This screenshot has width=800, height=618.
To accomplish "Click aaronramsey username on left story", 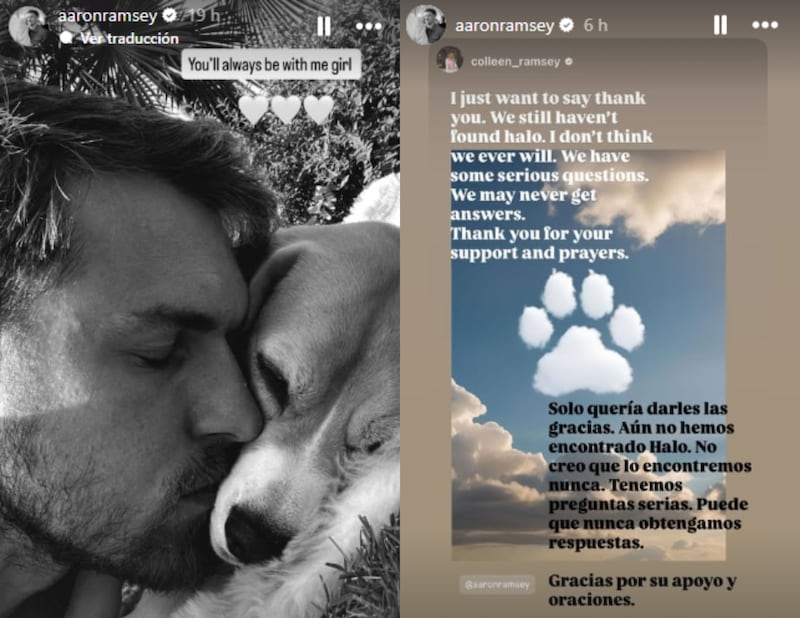I will 107,16.
